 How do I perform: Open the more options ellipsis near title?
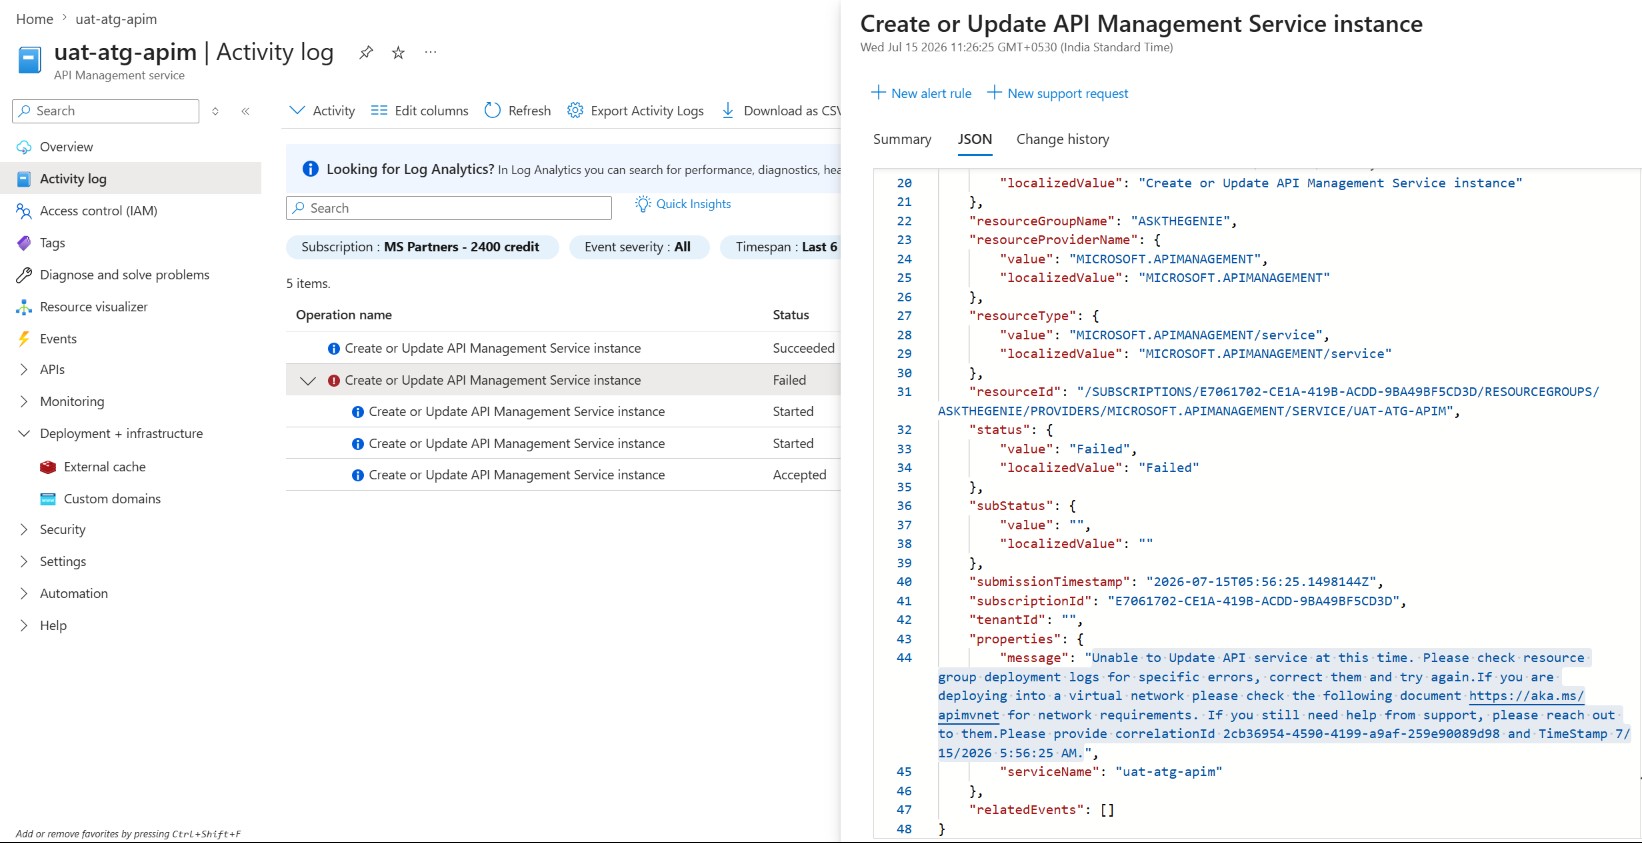430,52
